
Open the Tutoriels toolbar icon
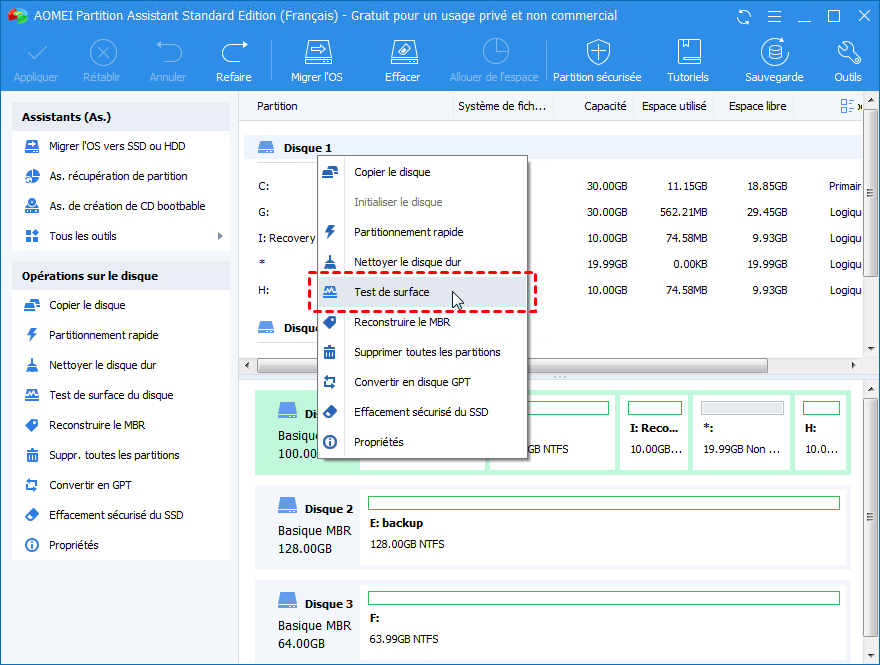688,53
